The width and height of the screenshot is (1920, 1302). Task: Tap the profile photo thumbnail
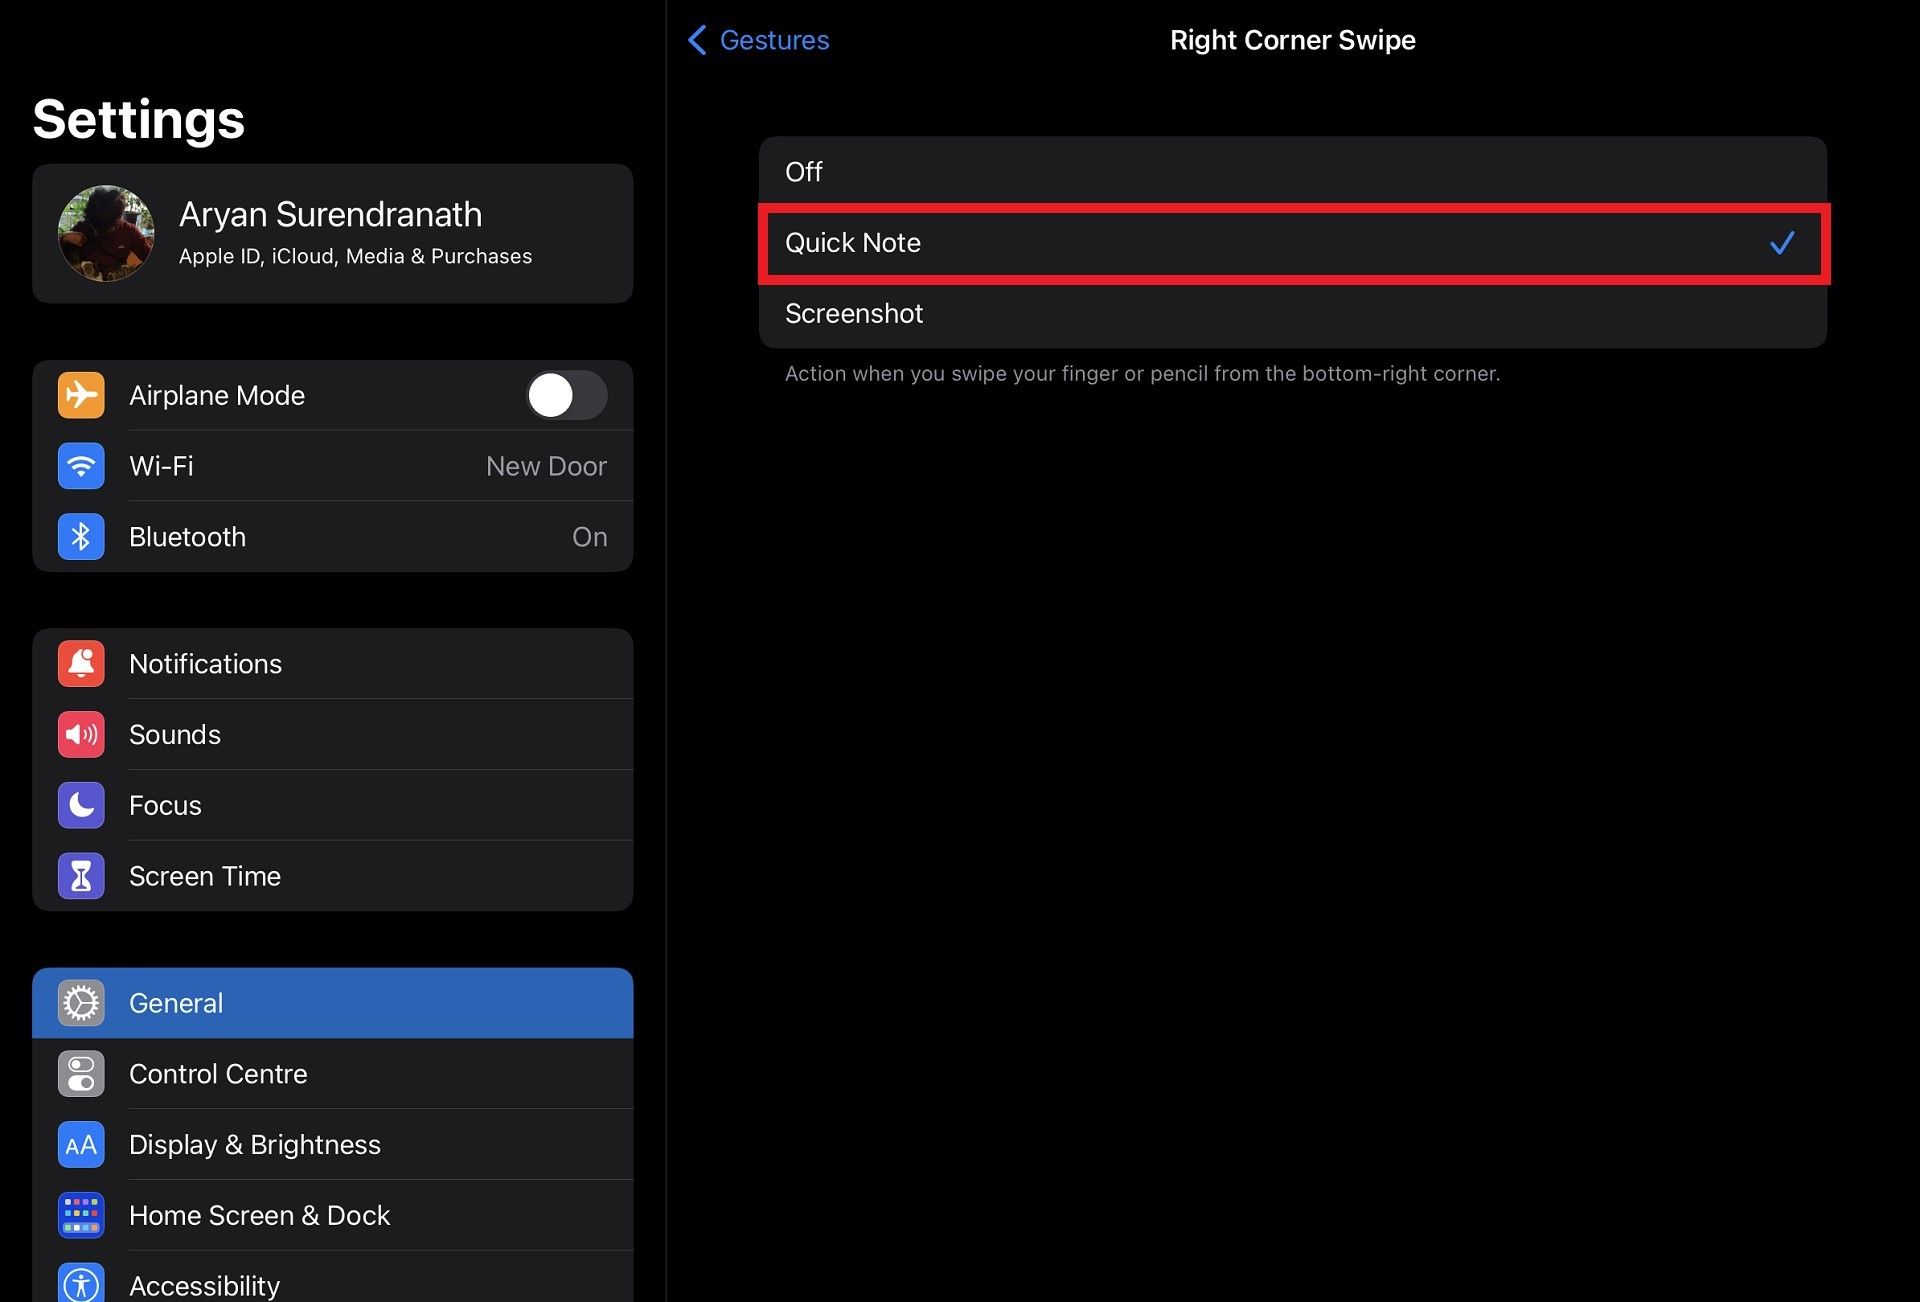point(106,234)
